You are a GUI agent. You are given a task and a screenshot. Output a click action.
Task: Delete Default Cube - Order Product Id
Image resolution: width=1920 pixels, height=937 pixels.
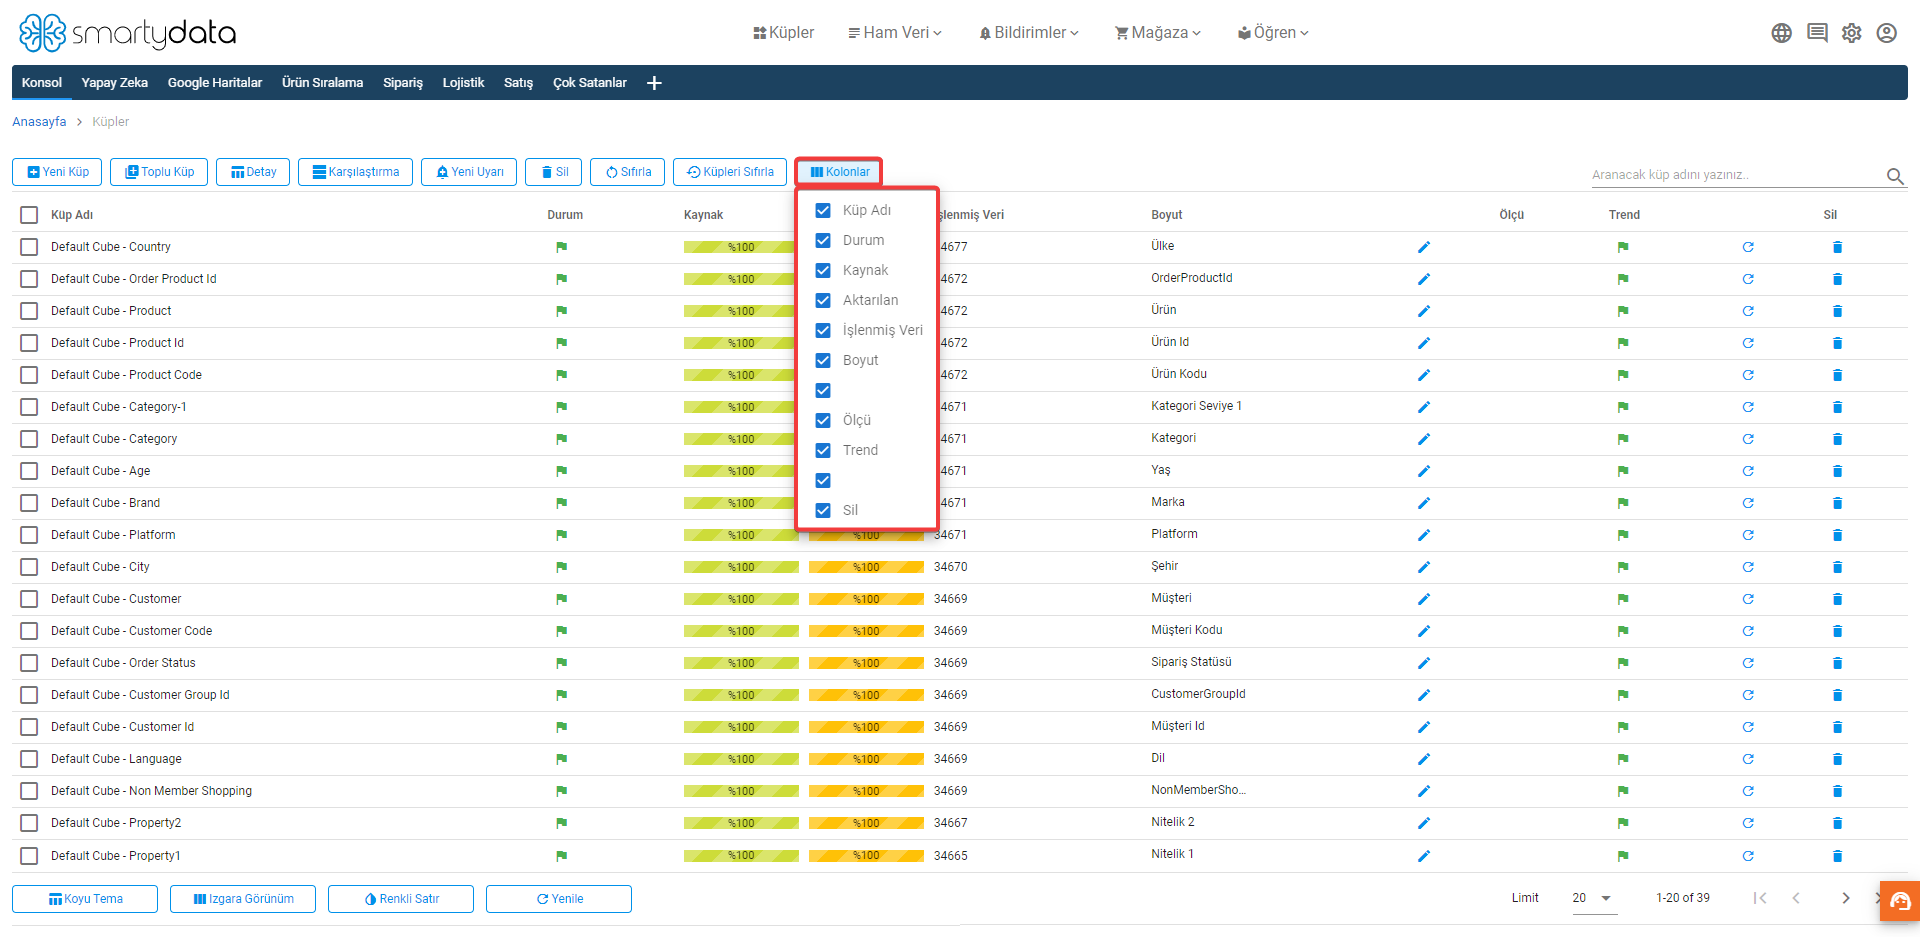[1837, 279]
